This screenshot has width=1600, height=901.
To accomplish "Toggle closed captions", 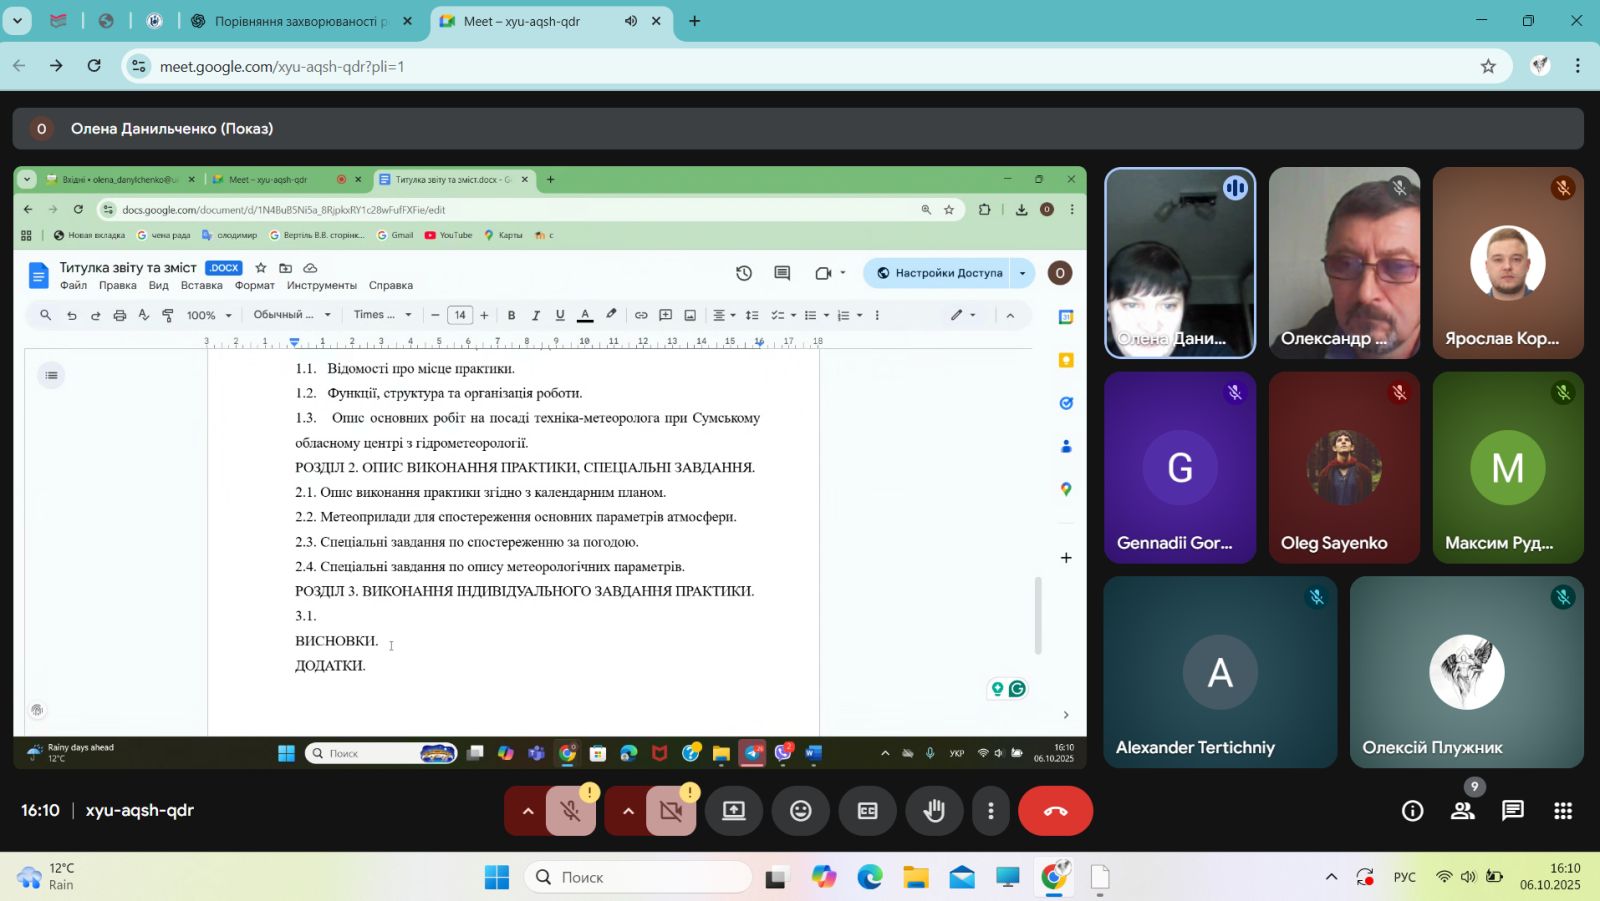I will (x=867, y=811).
